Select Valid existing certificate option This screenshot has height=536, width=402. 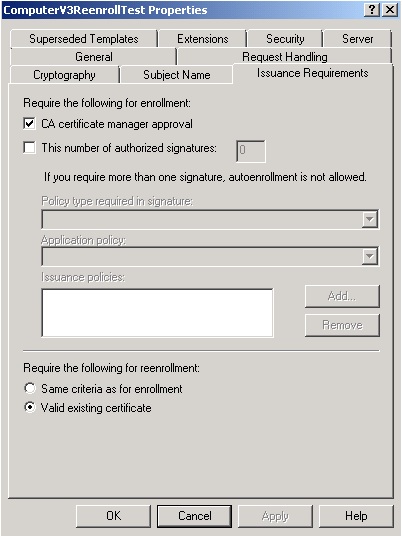coord(30,407)
